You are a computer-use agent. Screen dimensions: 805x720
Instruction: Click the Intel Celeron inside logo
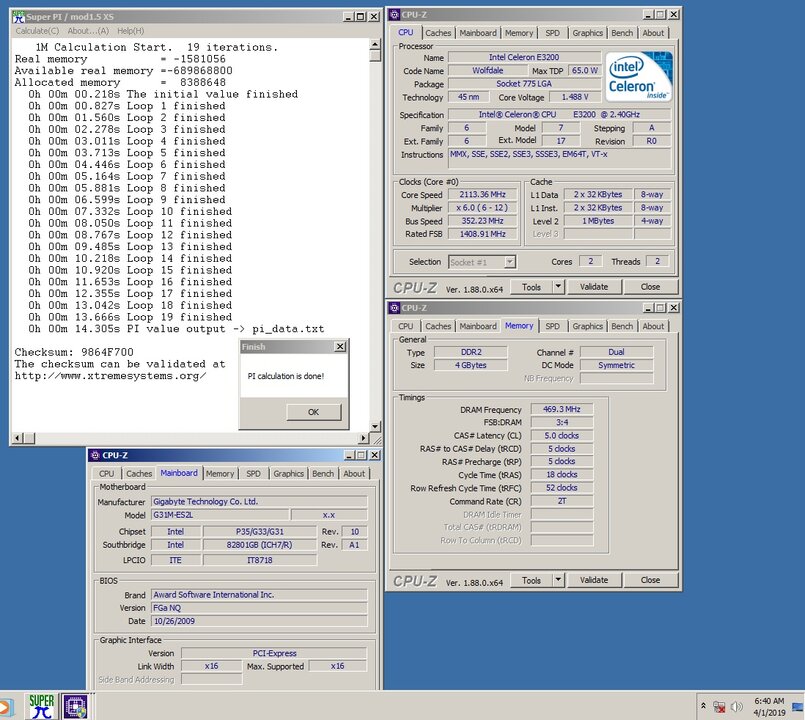click(x=638, y=76)
